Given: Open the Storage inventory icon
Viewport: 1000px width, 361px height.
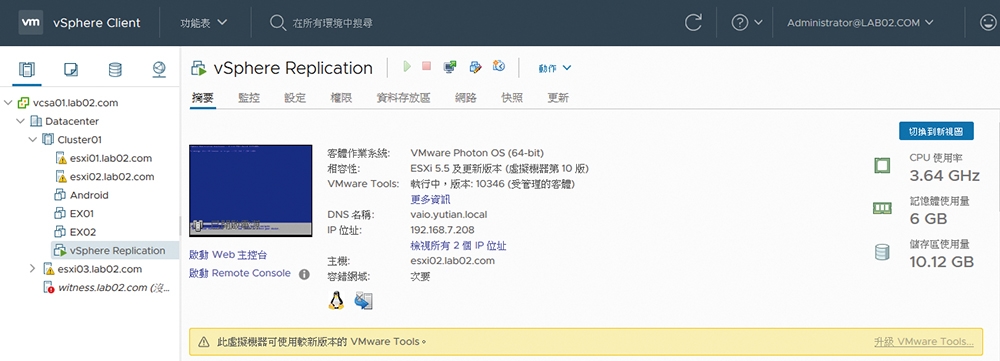Looking at the screenshot, I should [115, 69].
